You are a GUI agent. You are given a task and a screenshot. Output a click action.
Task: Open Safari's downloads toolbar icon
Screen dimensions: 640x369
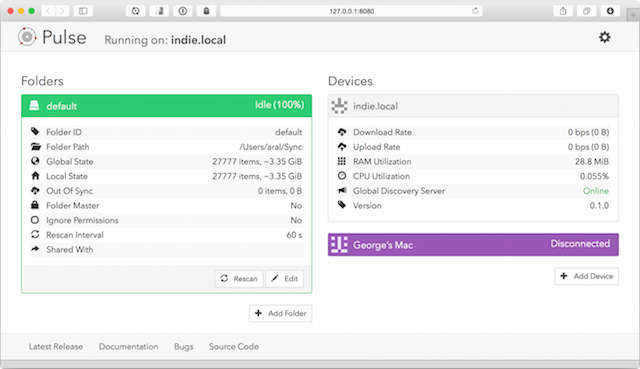[610, 11]
